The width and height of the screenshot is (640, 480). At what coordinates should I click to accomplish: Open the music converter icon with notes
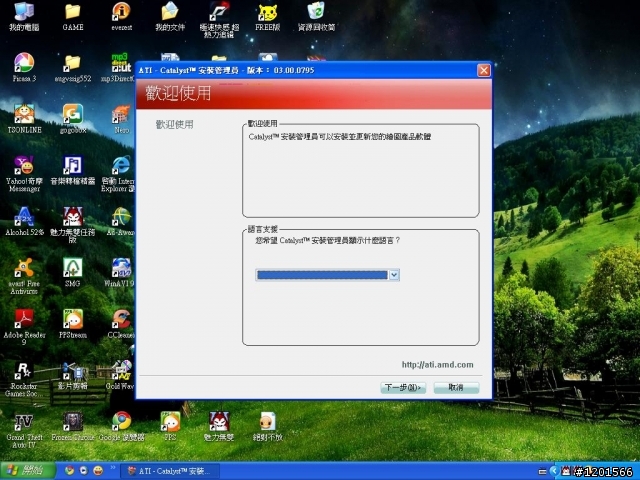click(73, 170)
